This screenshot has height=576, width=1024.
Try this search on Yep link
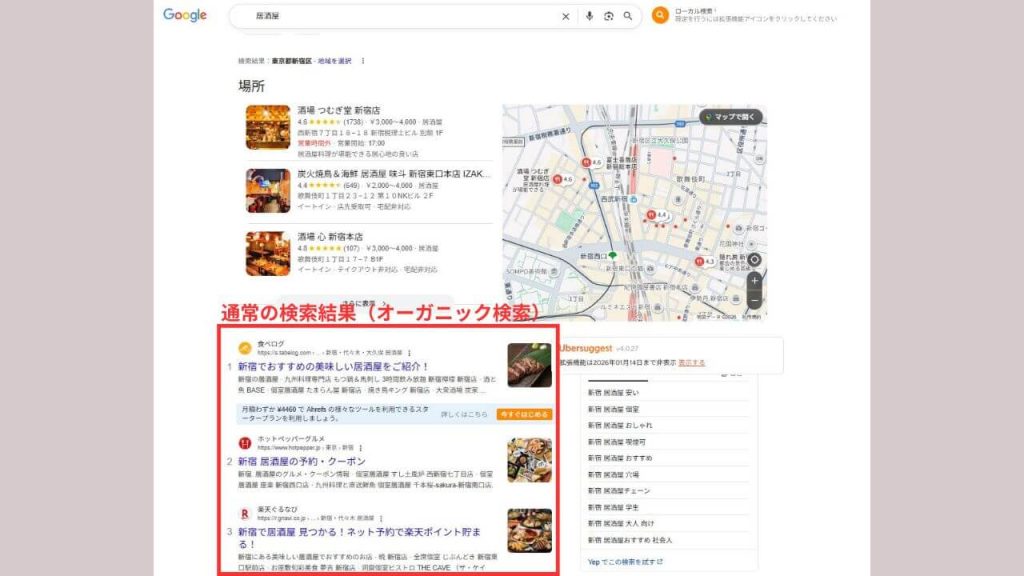(x=625, y=562)
